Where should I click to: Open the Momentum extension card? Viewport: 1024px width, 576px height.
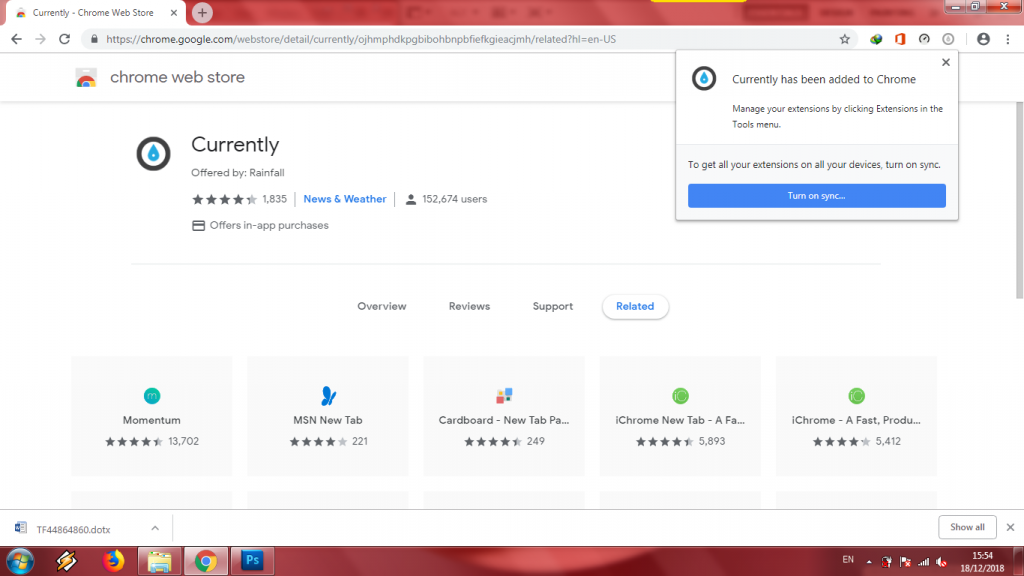(152, 415)
